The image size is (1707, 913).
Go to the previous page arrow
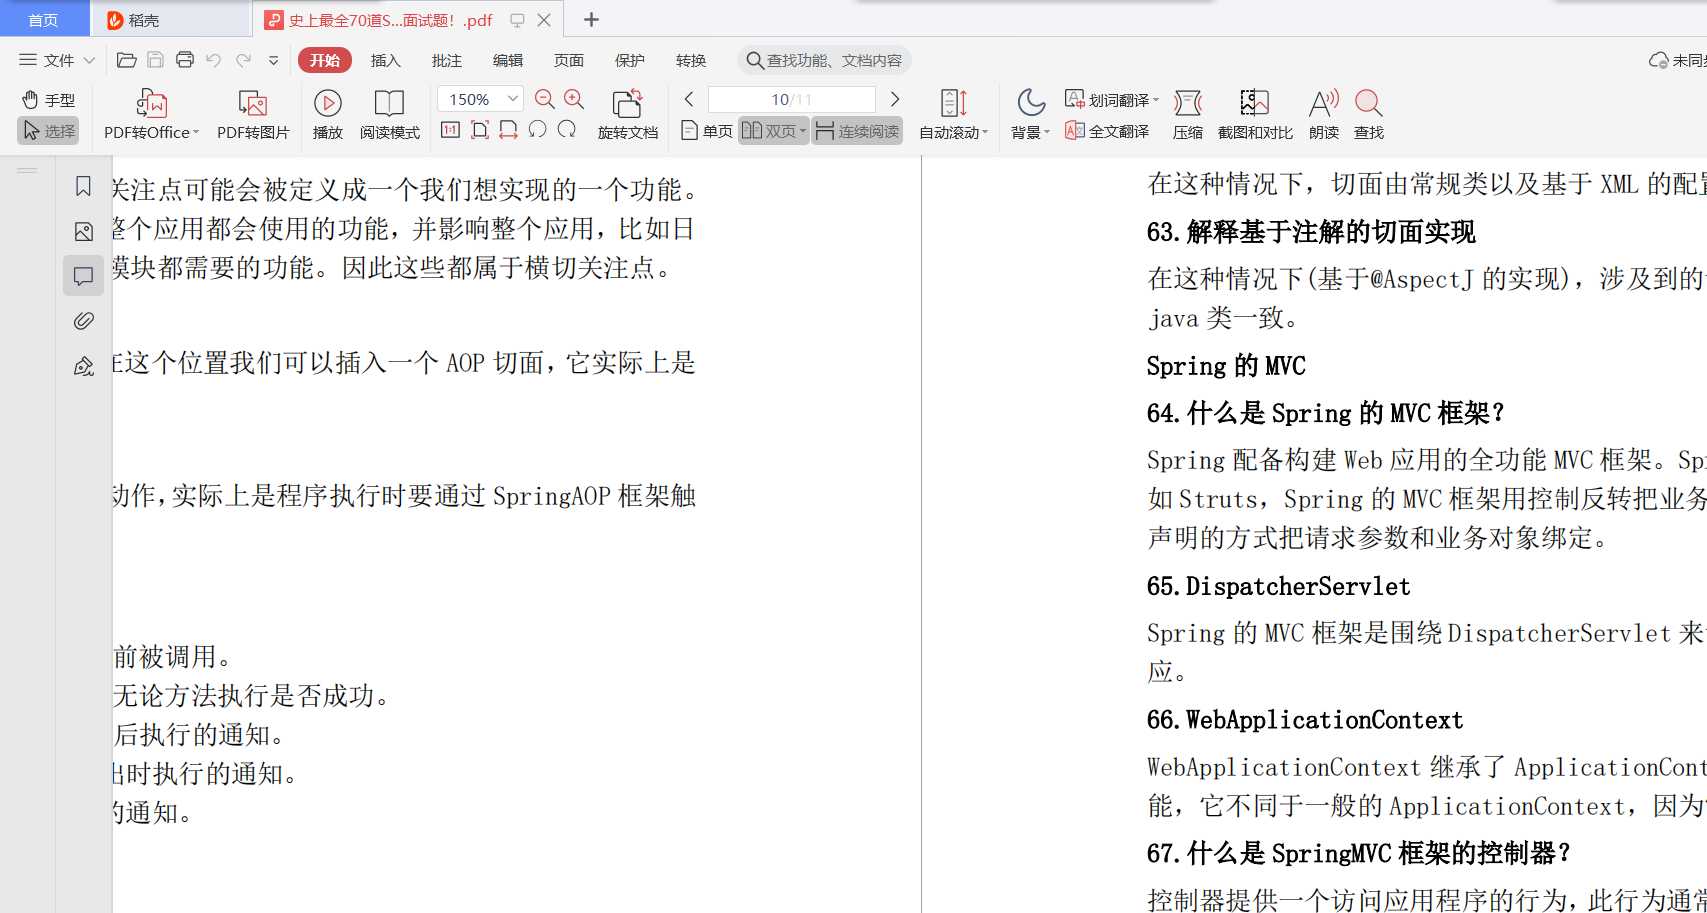point(689,99)
